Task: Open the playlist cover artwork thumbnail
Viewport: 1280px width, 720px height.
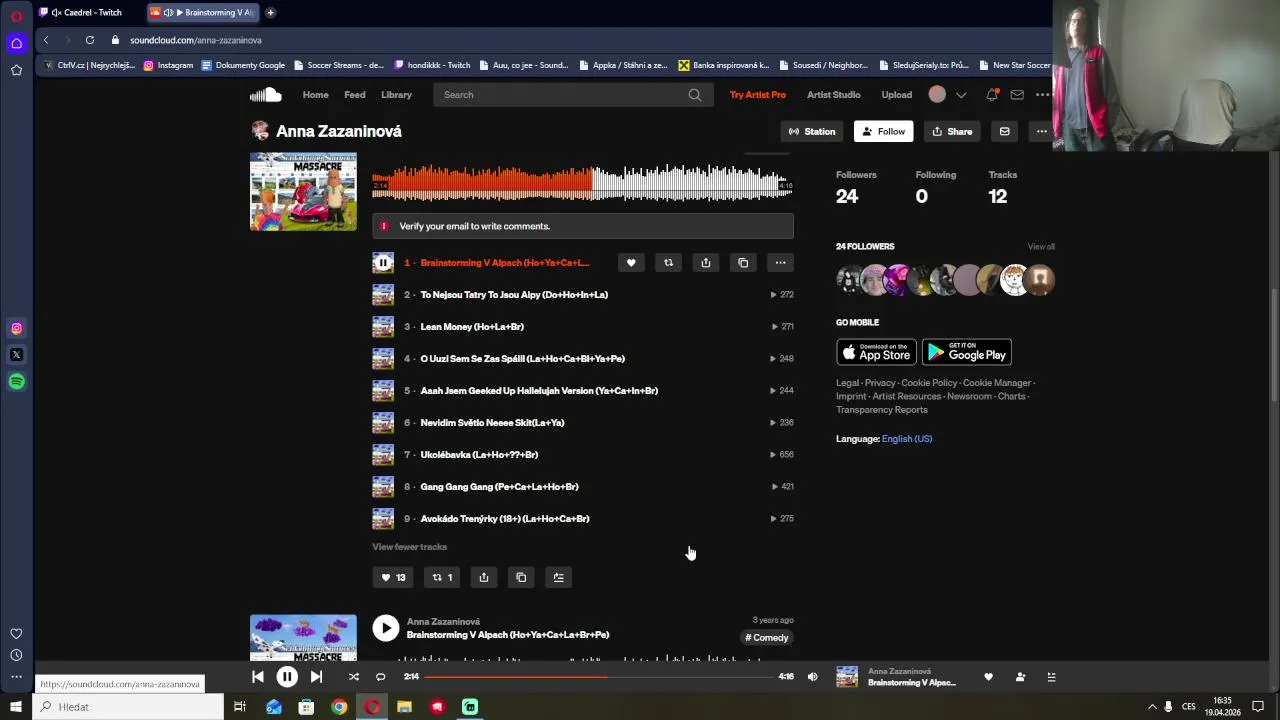Action: (303, 191)
